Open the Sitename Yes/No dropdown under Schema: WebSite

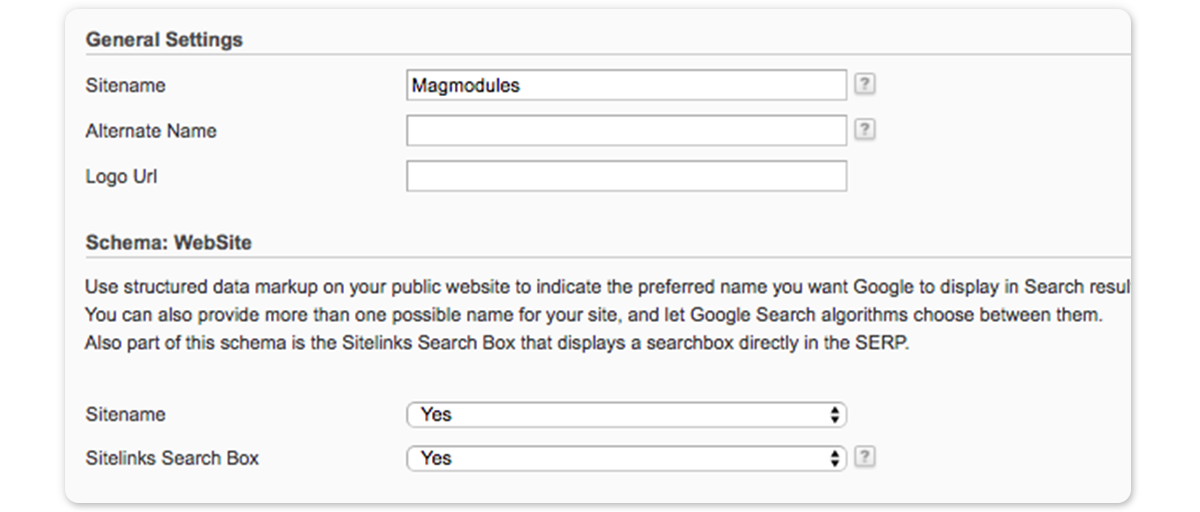coord(626,414)
